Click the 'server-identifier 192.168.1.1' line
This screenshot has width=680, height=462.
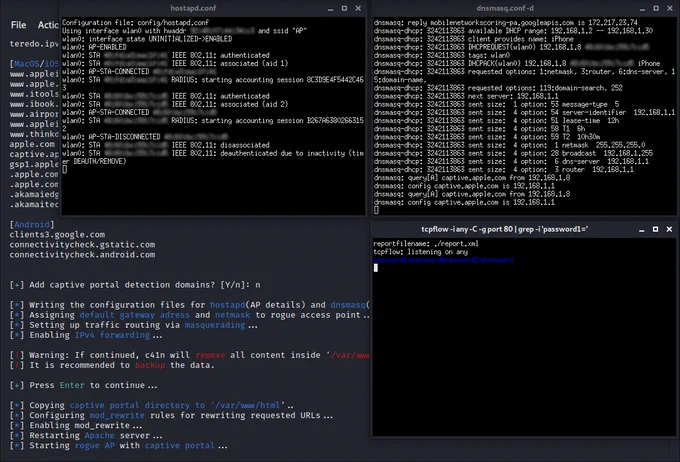[x=524, y=112]
